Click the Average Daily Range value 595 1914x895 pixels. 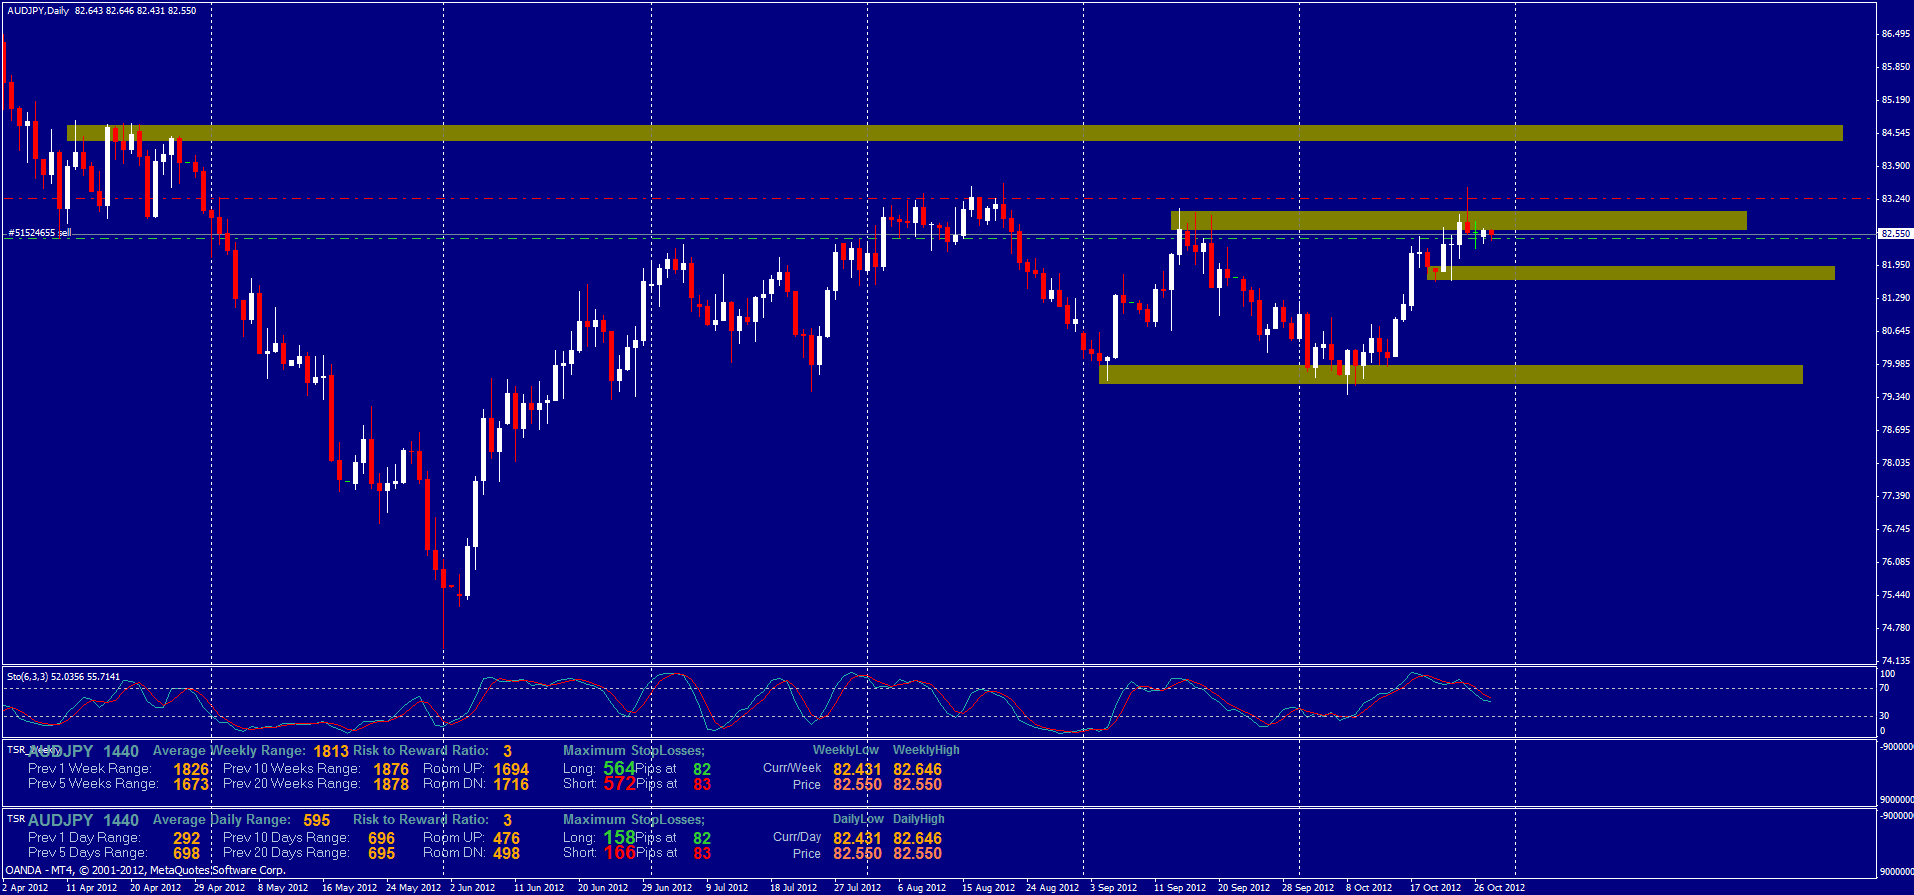(x=316, y=820)
